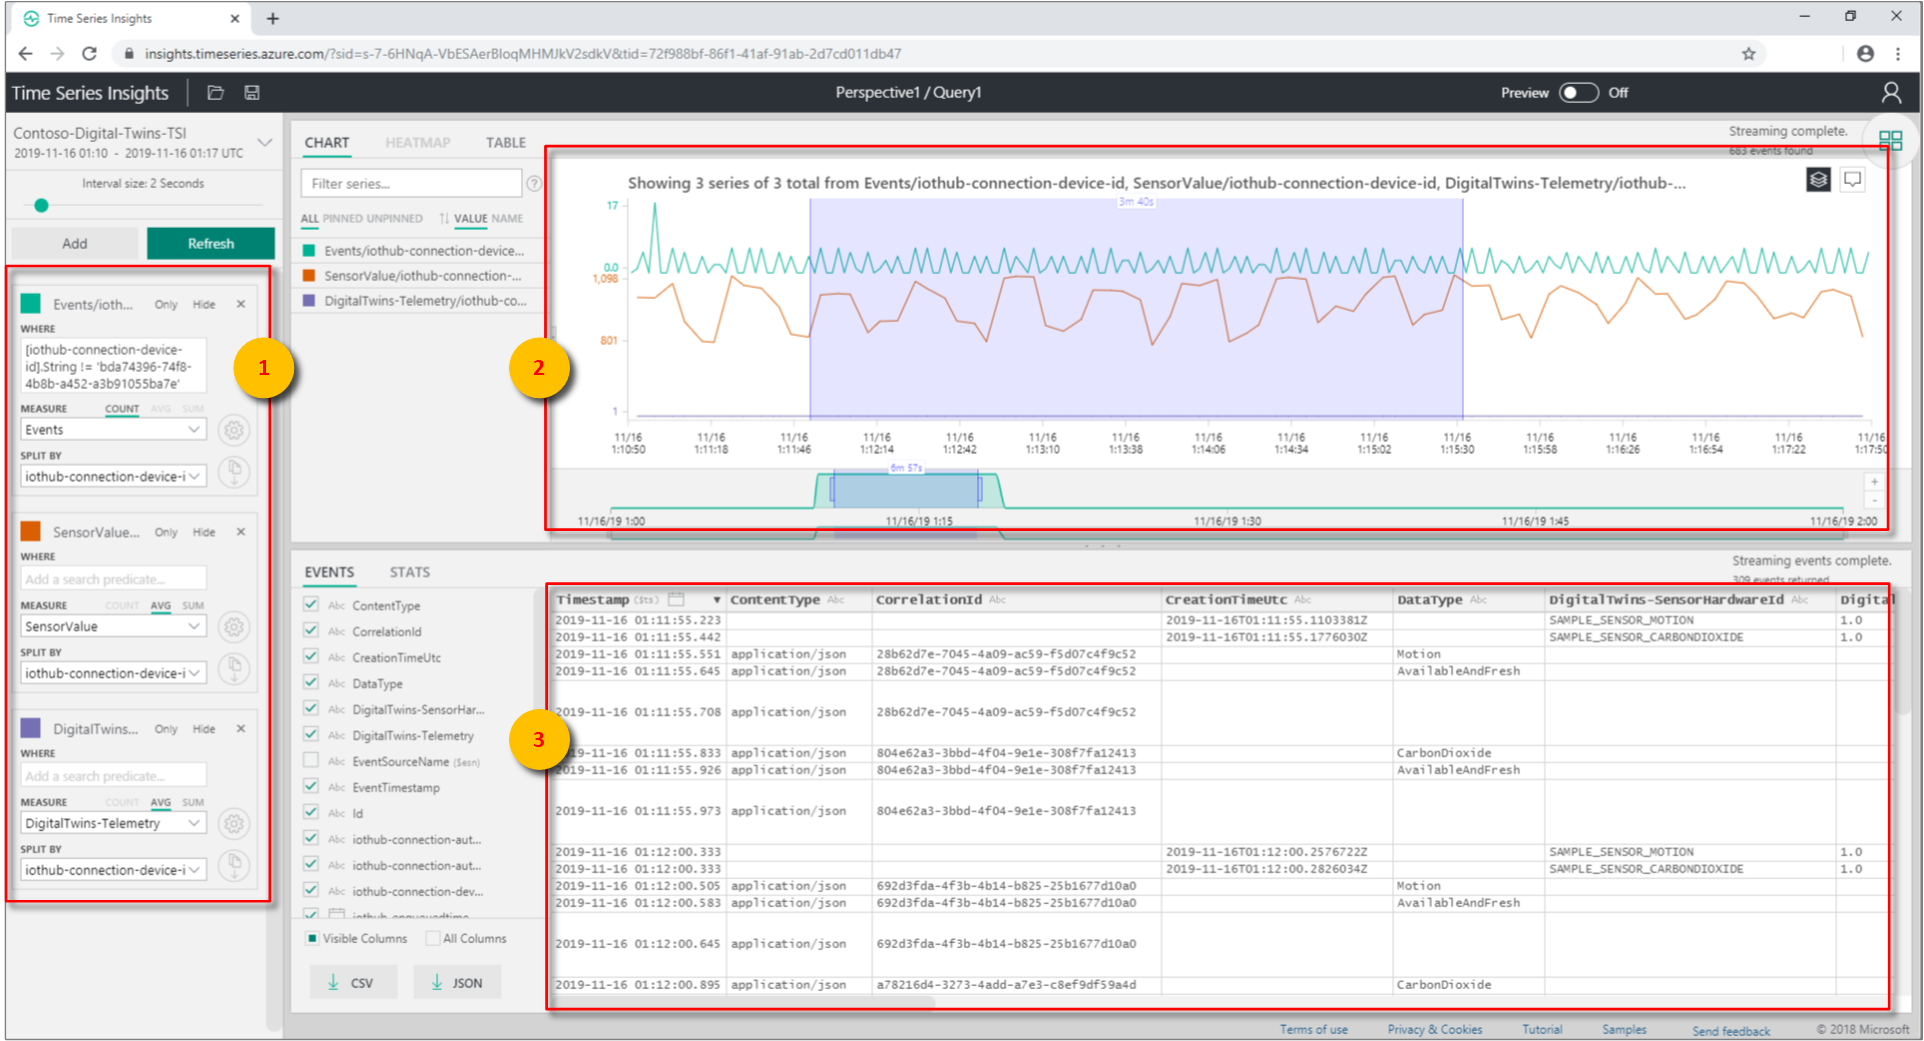Open browser menu three dots

tap(1898, 54)
